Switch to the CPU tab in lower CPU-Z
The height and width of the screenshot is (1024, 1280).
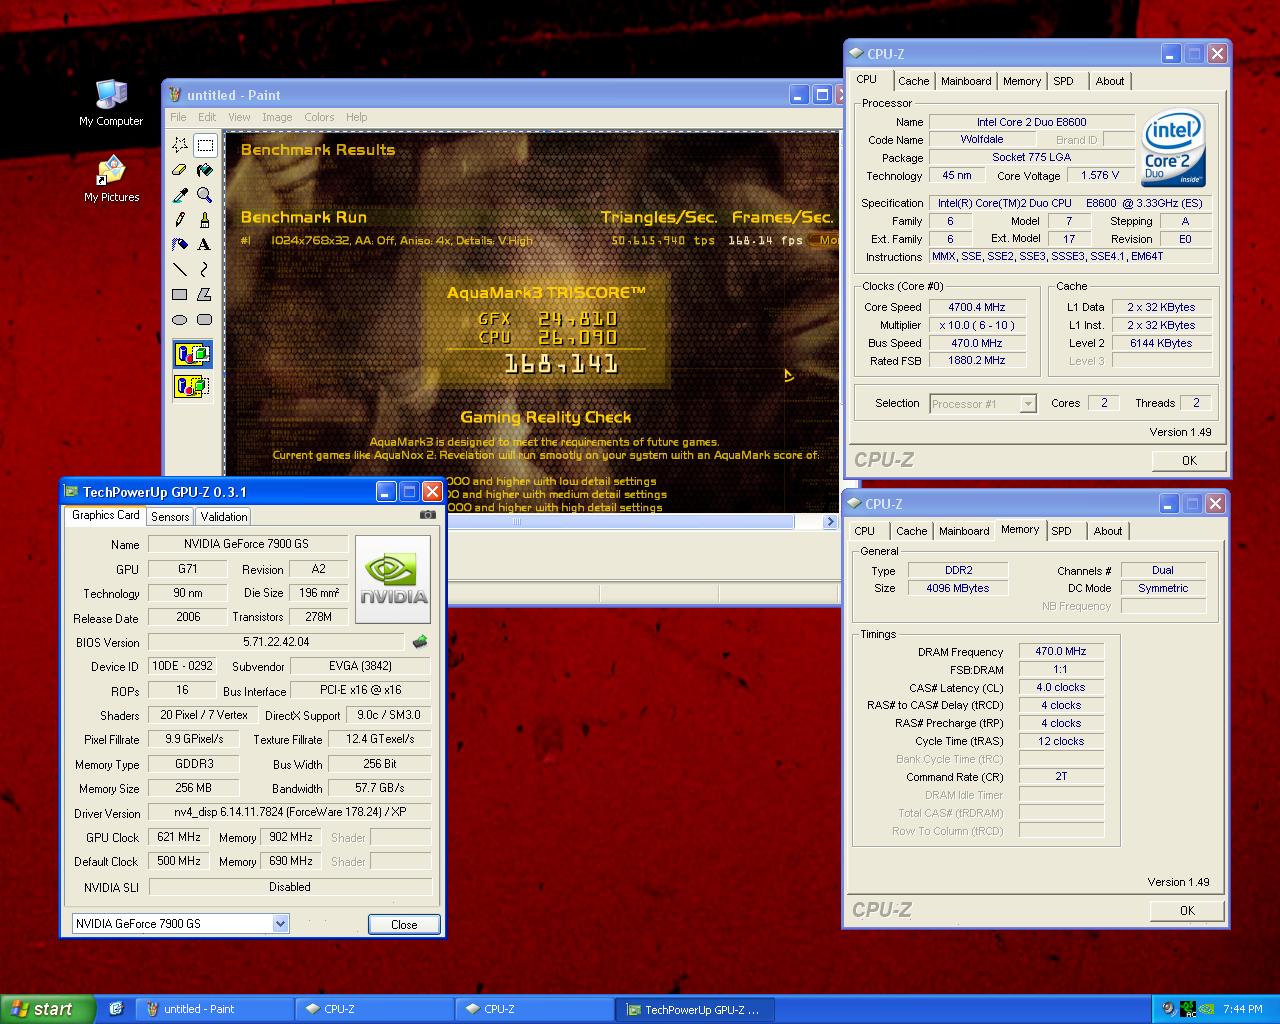(x=865, y=531)
